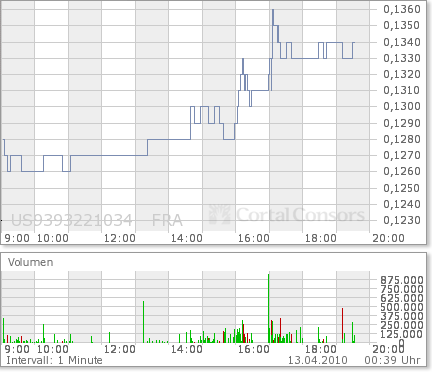Click the 125.000 volume axis label
Image resolution: width=432 pixels, height=372 pixels.
coord(402,334)
